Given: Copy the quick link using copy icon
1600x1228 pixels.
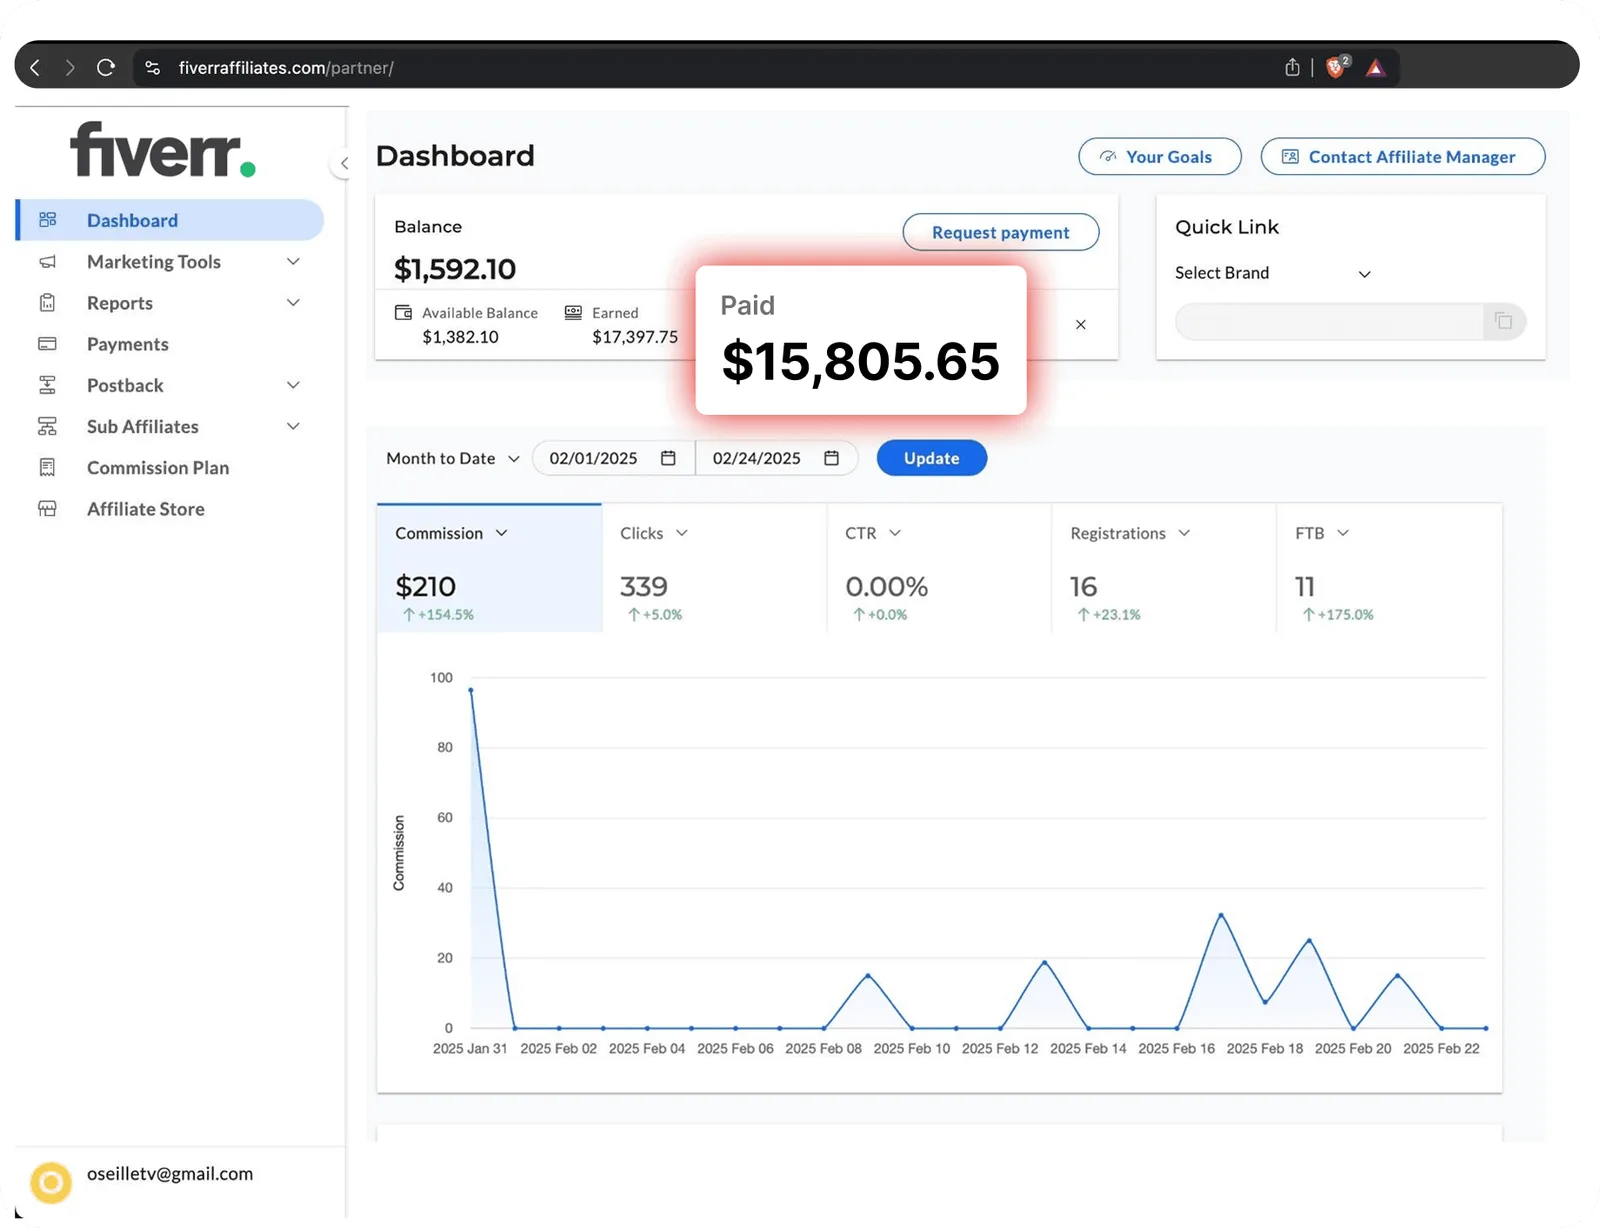Looking at the screenshot, I should [1504, 321].
